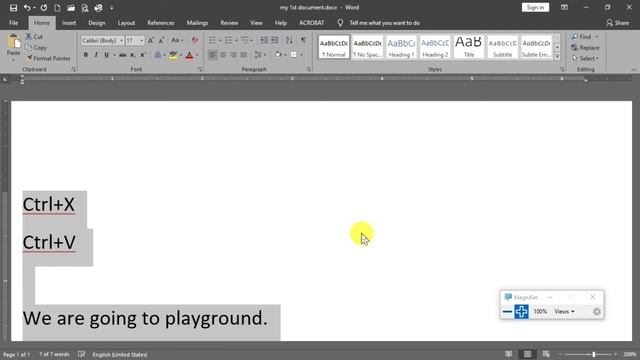Apply the Title style
The image size is (640, 360).
(469, 47)
